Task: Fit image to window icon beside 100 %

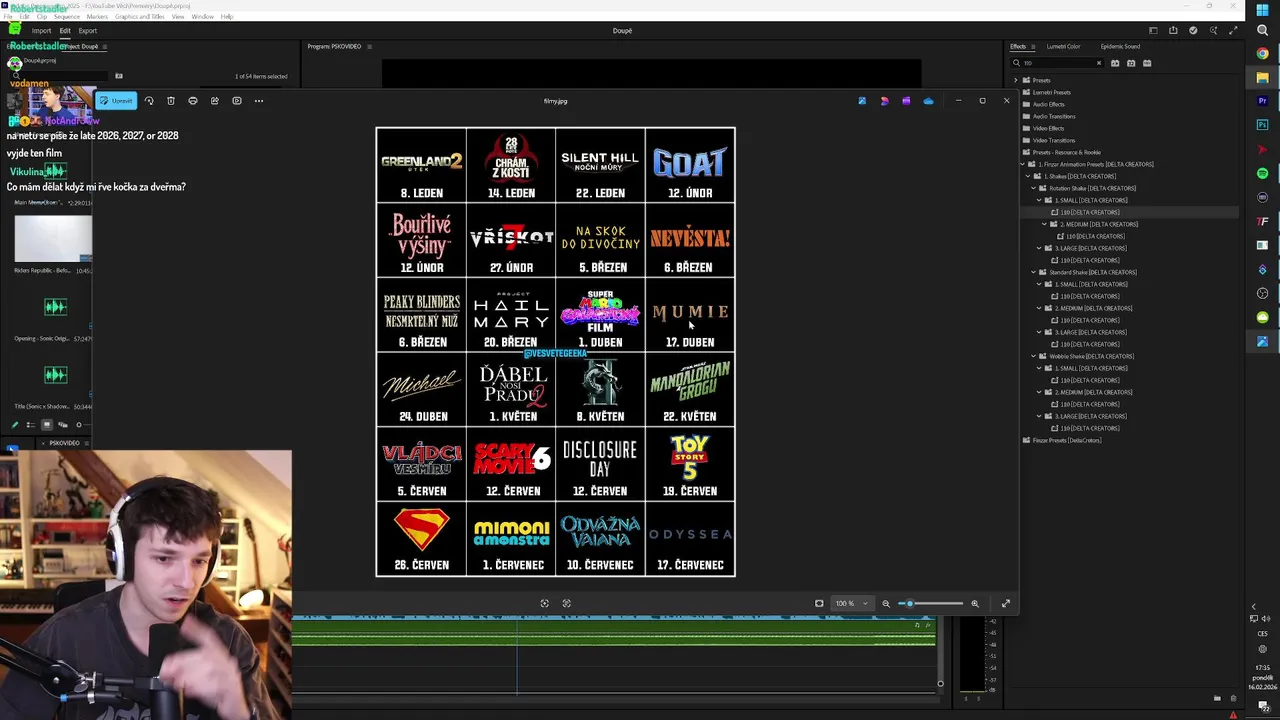Action: click(x=819, y=603)
